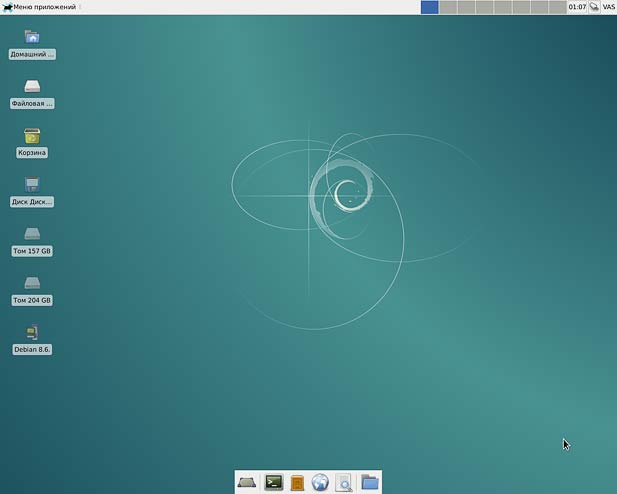Click the Show Desktop icon in dock
The width and height of the screenshot is (617, 494).
[247, 482]
